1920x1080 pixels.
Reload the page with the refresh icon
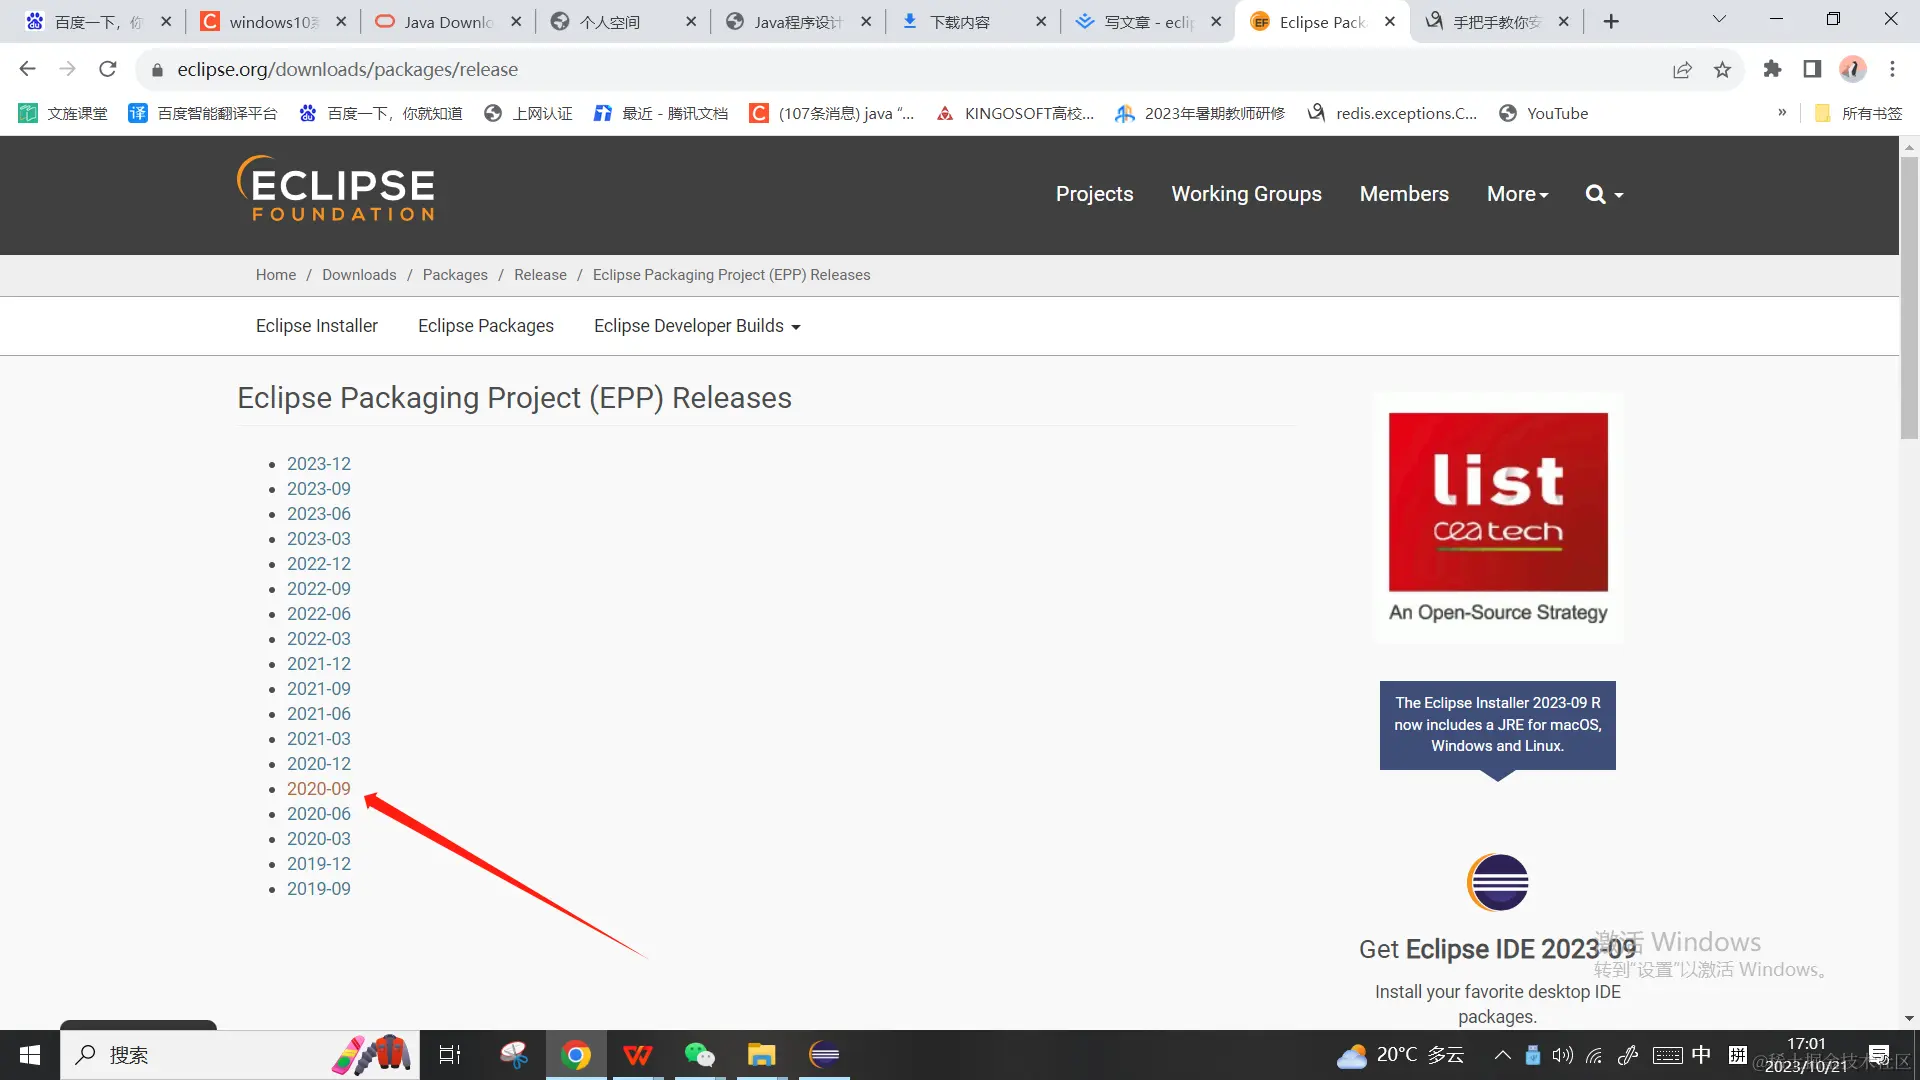(108, 69)
